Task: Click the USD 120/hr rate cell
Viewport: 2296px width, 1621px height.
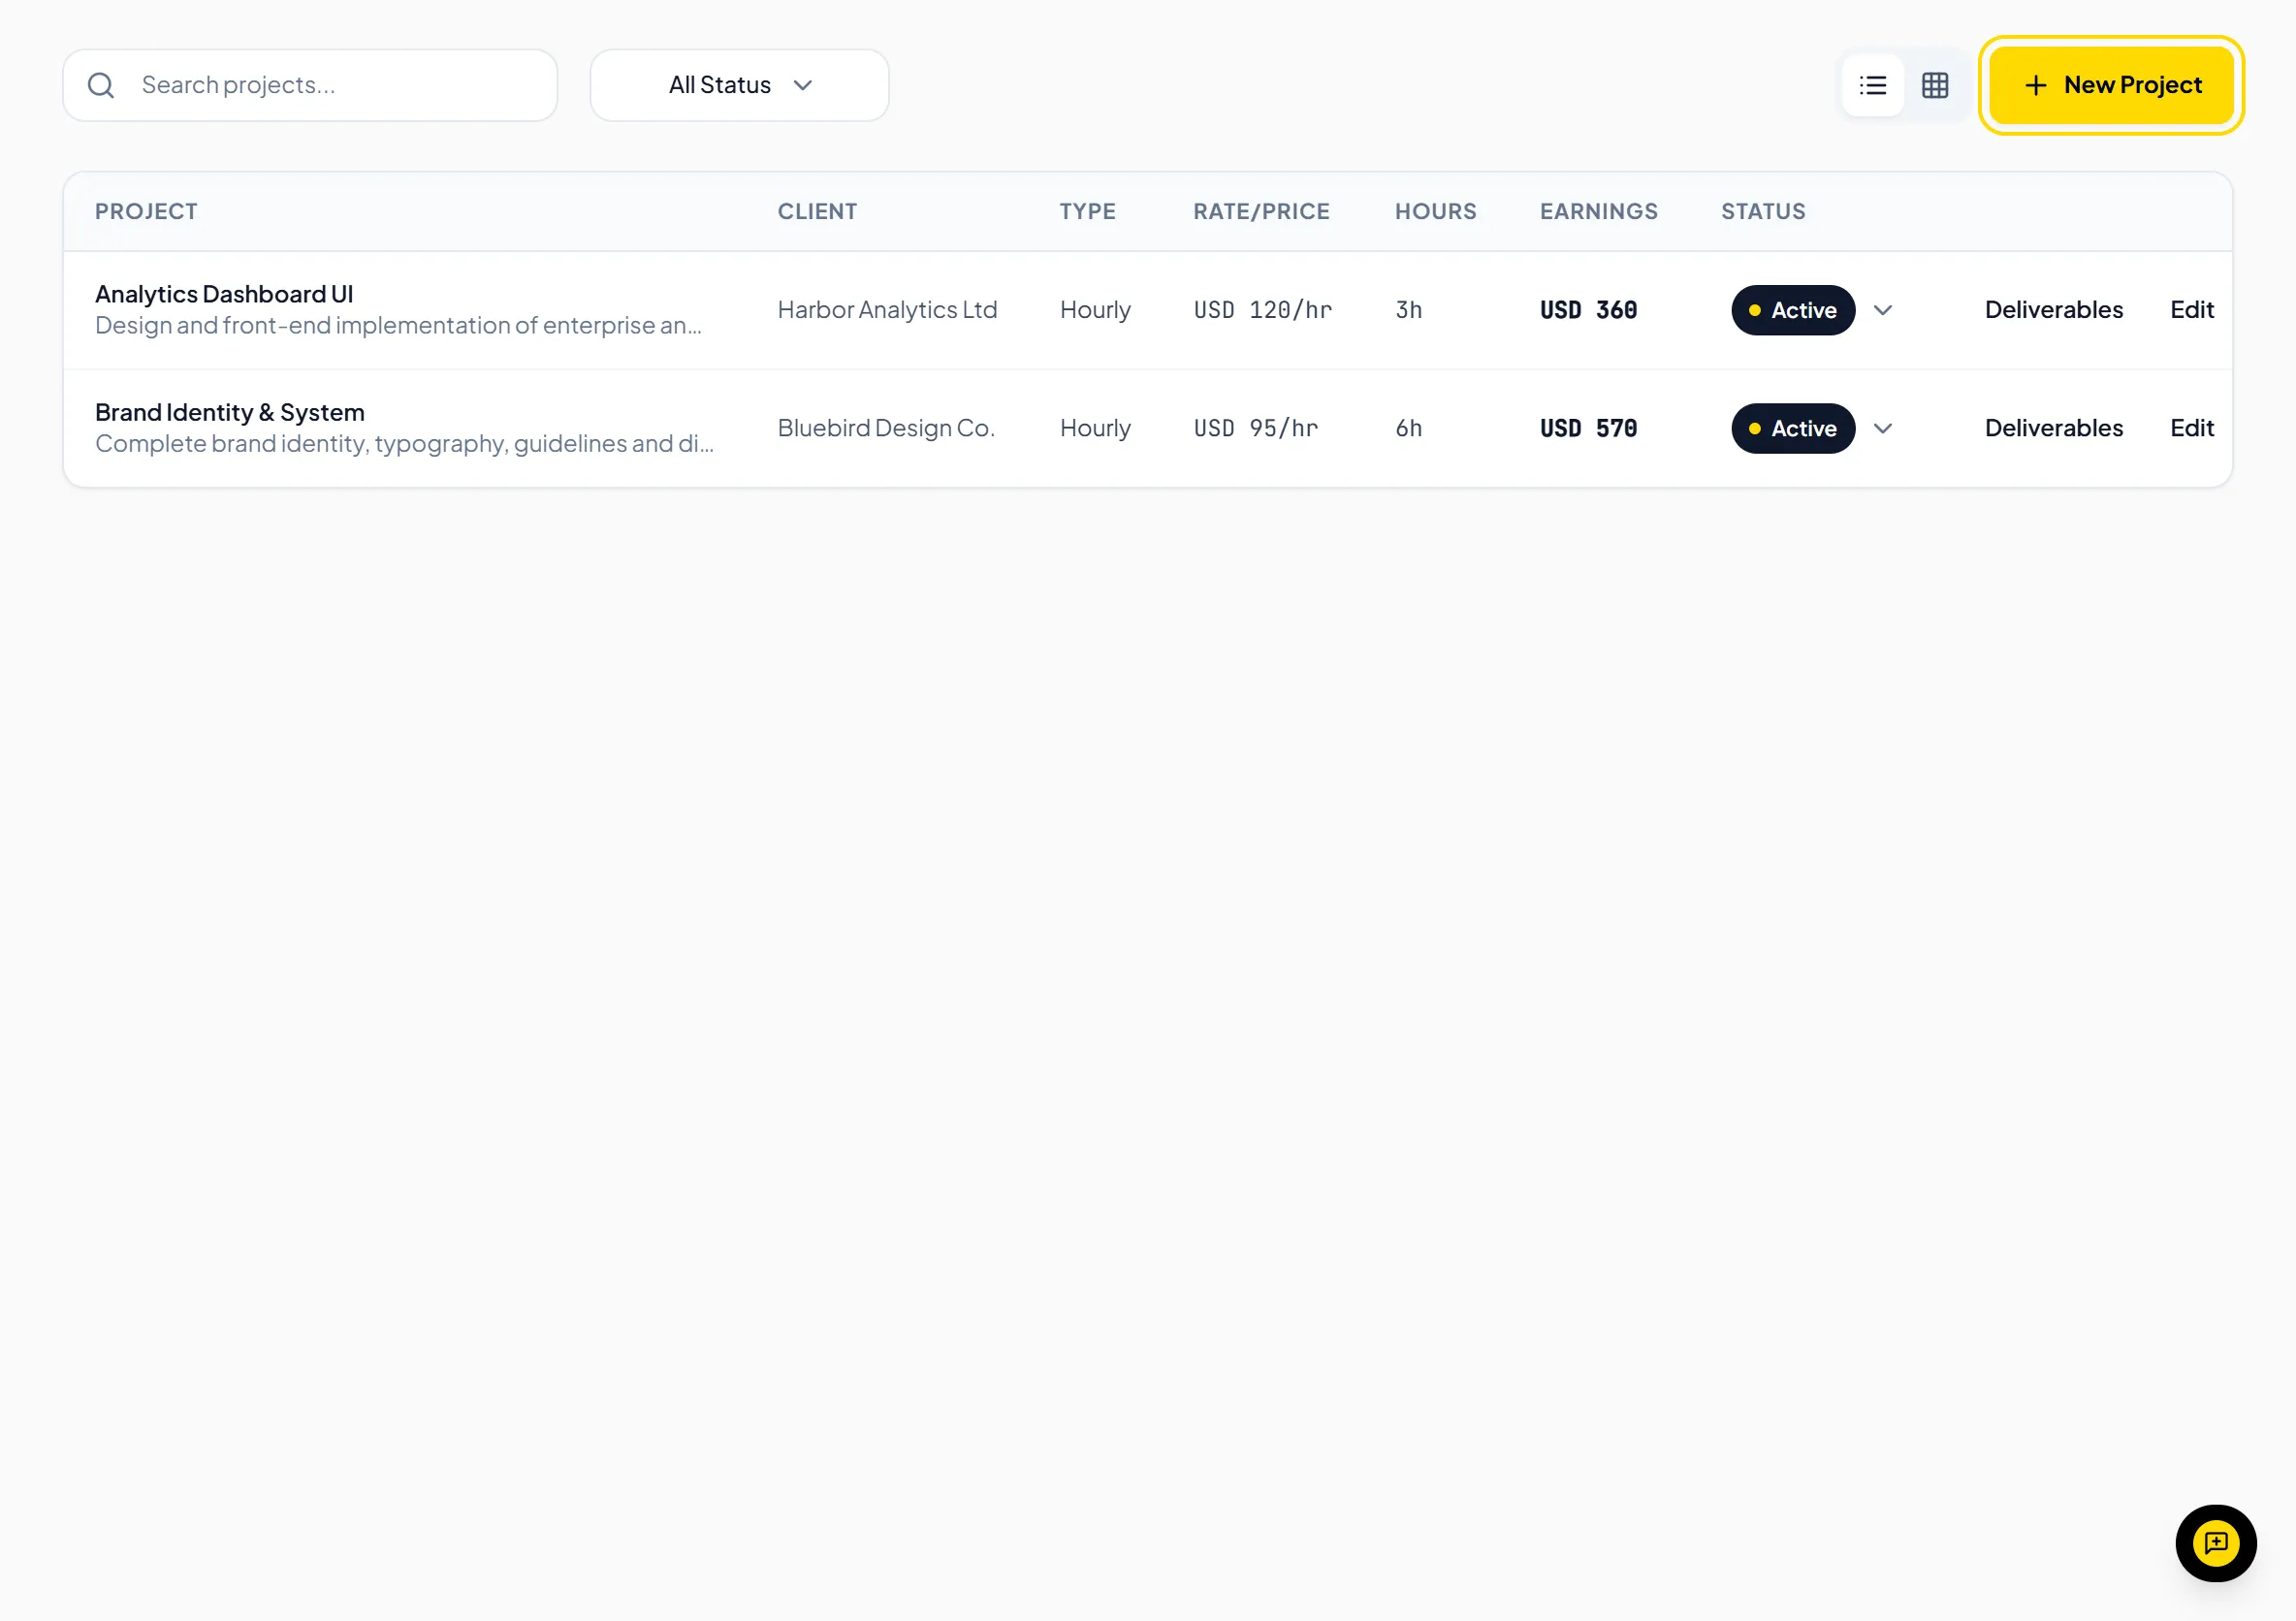Action: tap(1262, 310)
